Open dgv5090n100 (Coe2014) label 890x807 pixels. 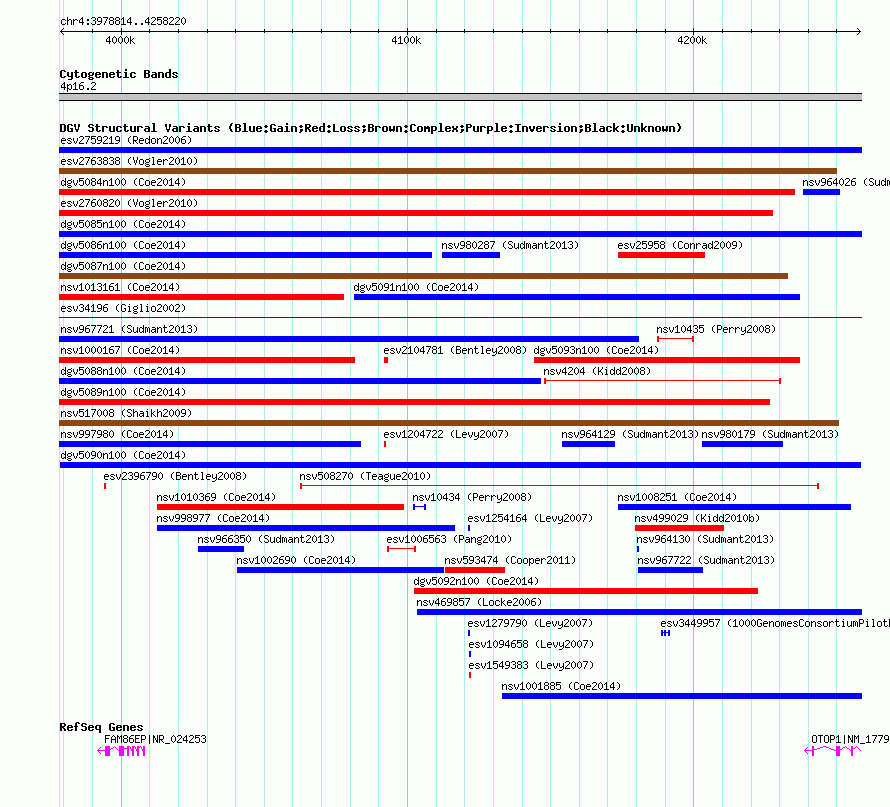tap(123, 455)
